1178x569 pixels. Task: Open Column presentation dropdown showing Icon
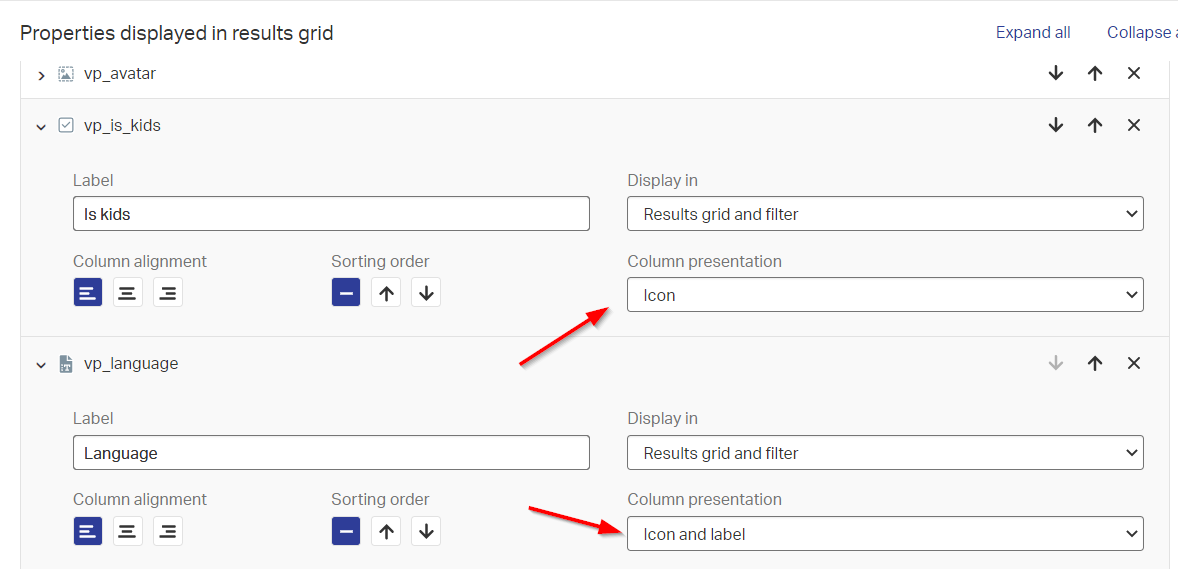(885, 295)
